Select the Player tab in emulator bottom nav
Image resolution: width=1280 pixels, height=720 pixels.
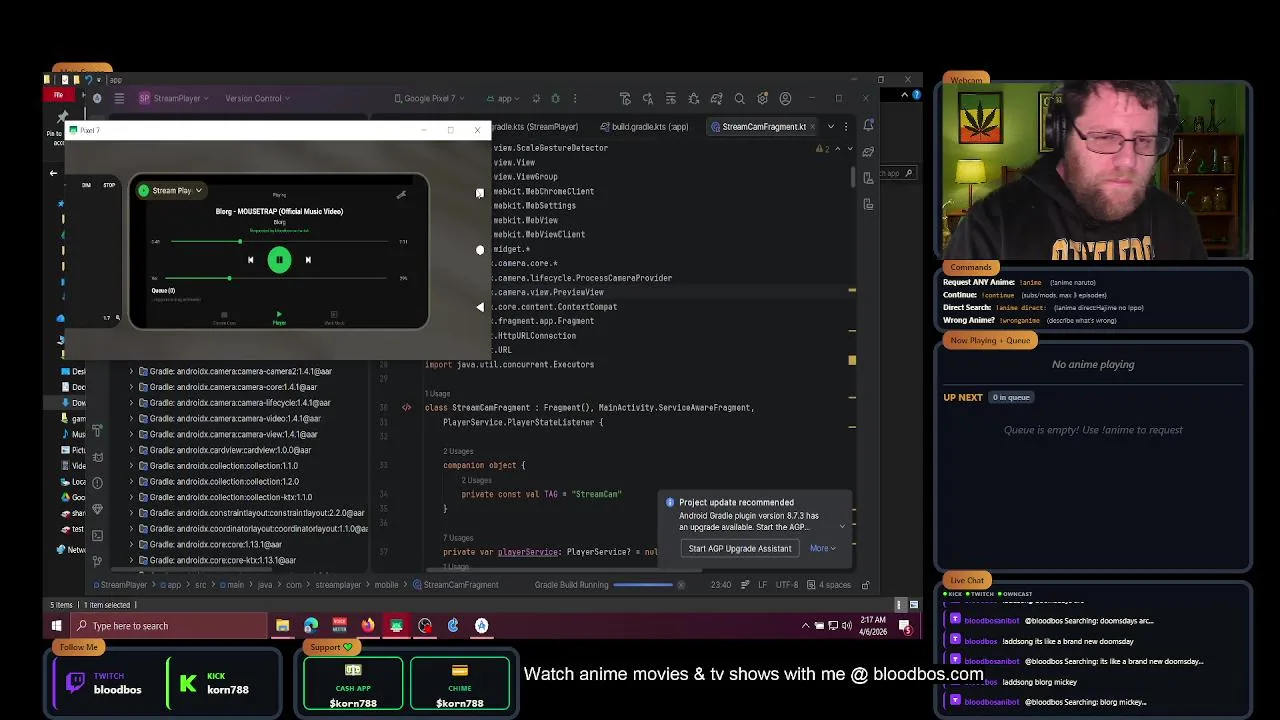click(x=279, y=318)
